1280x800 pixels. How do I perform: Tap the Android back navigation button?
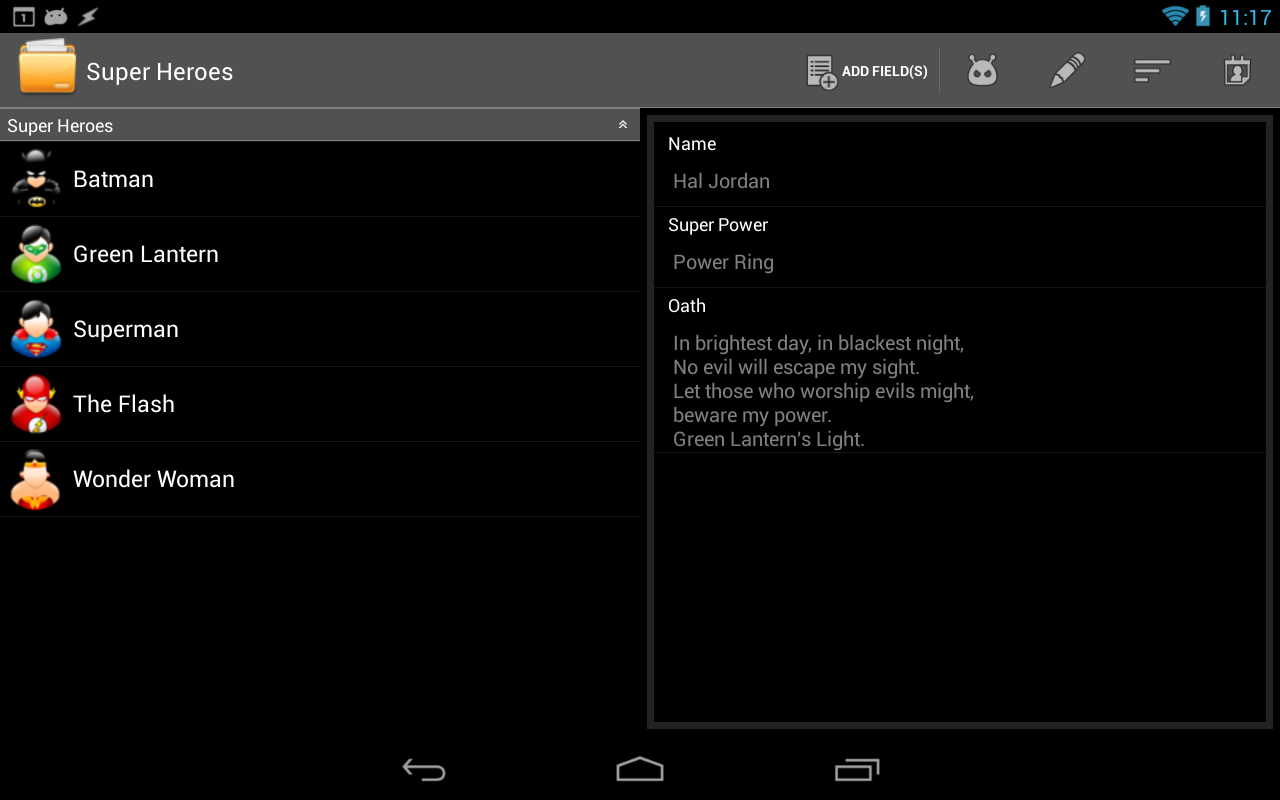pyautogui.click(x=424, y=769)
